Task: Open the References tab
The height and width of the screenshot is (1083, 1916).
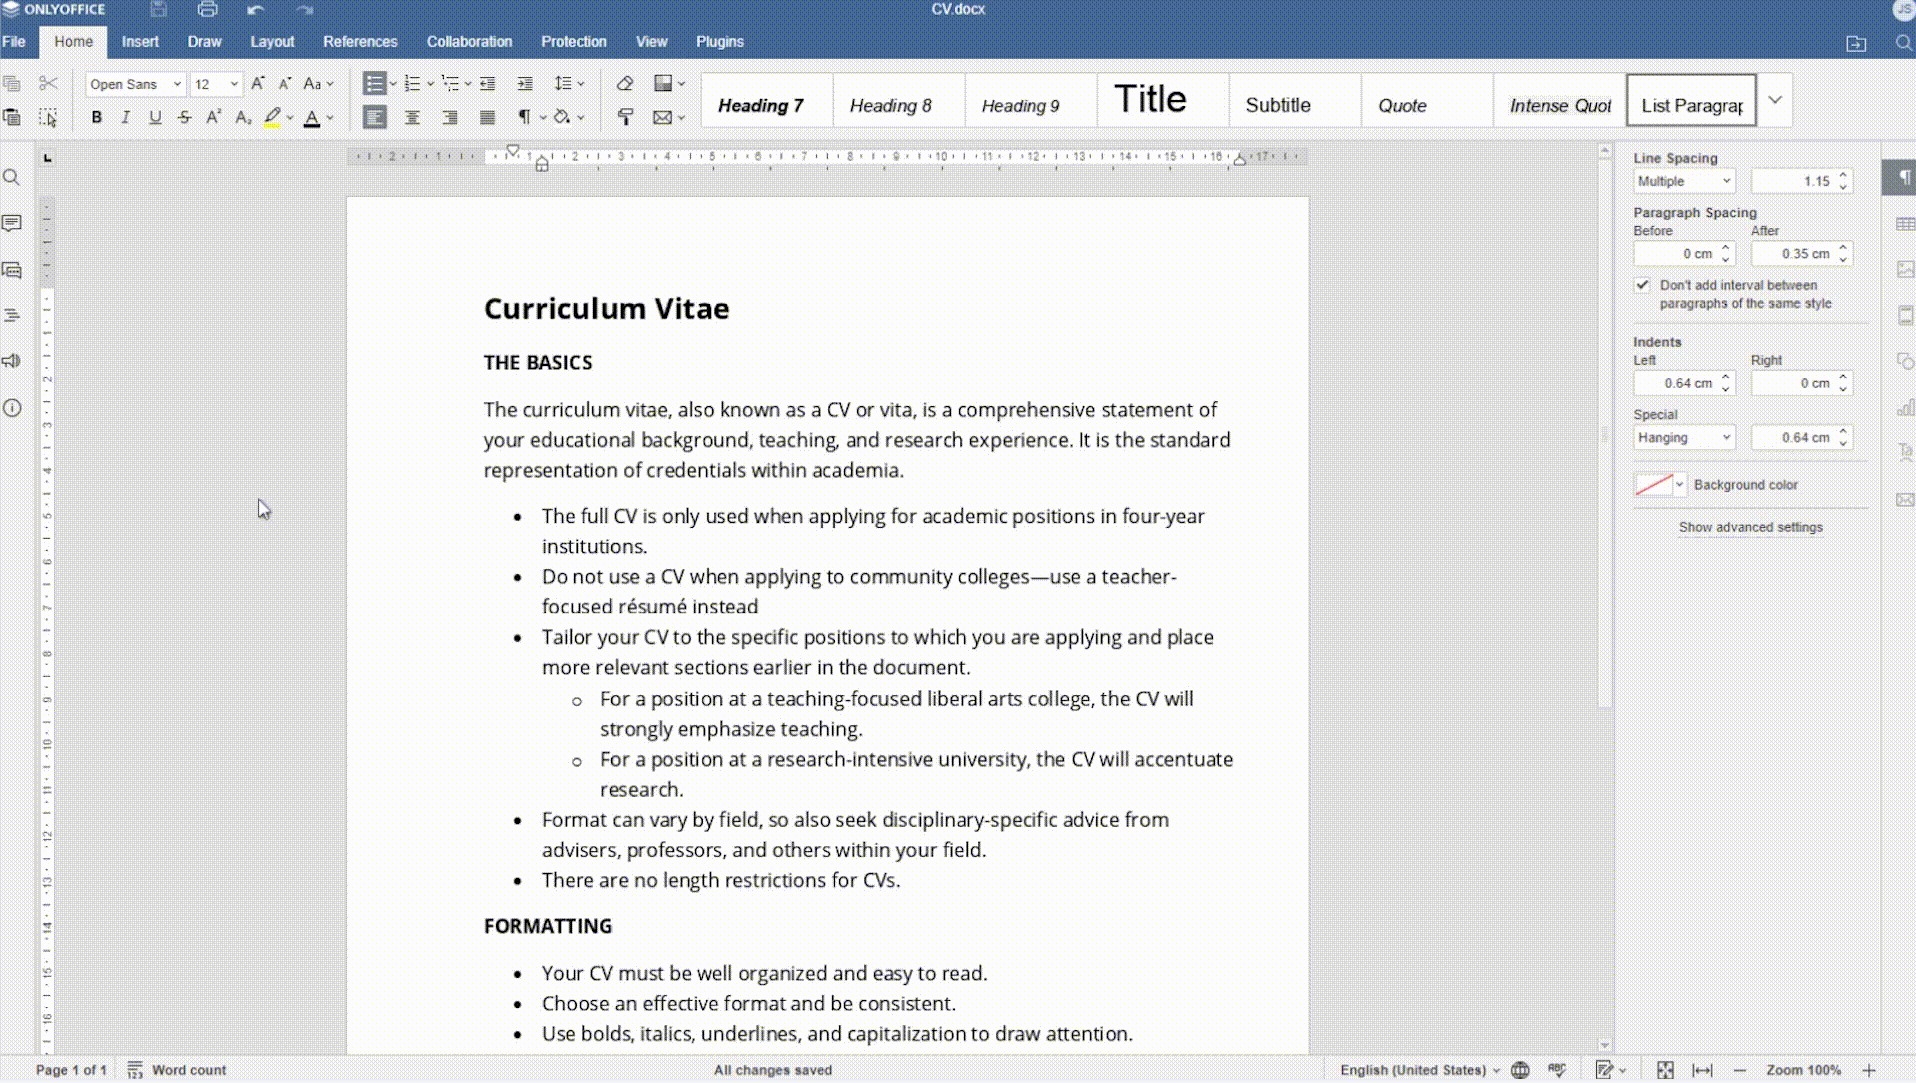Action: tap(360, 42)
